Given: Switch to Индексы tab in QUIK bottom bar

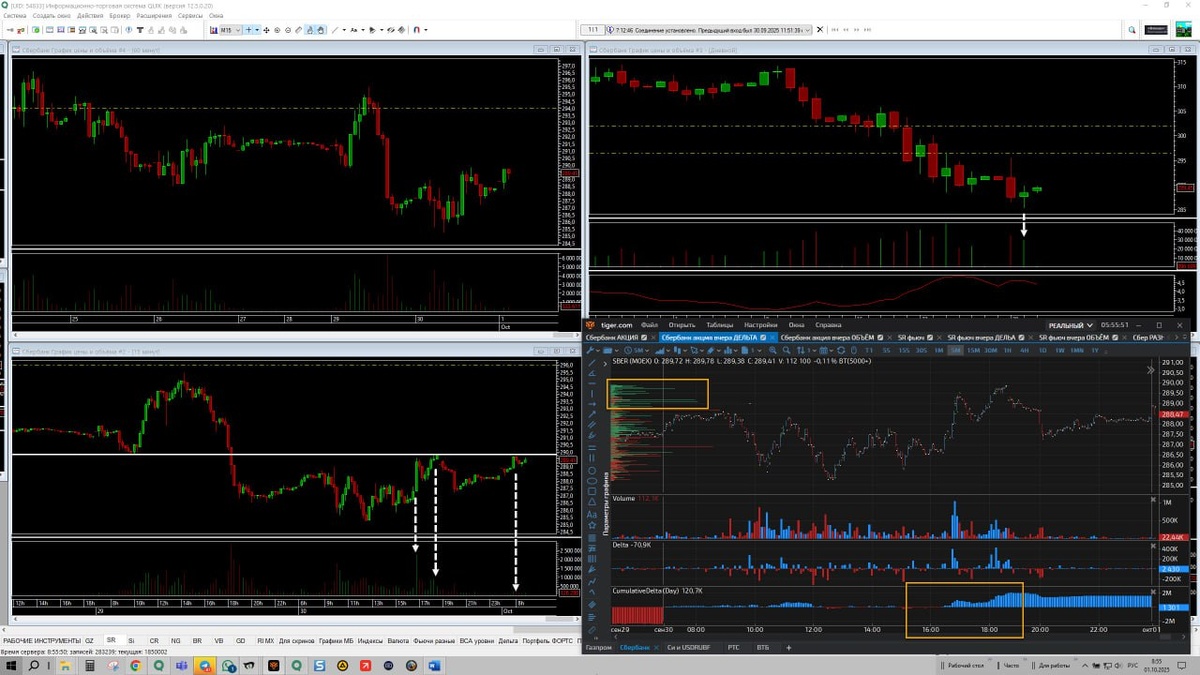Looking at the screenshot, I should (x=369, y=640).
